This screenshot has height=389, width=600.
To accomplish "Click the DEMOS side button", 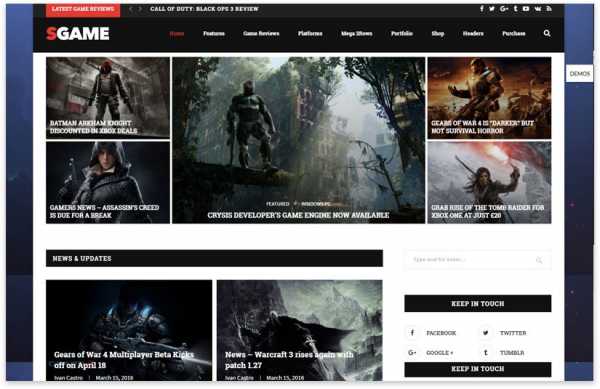I will click(579, 73).
